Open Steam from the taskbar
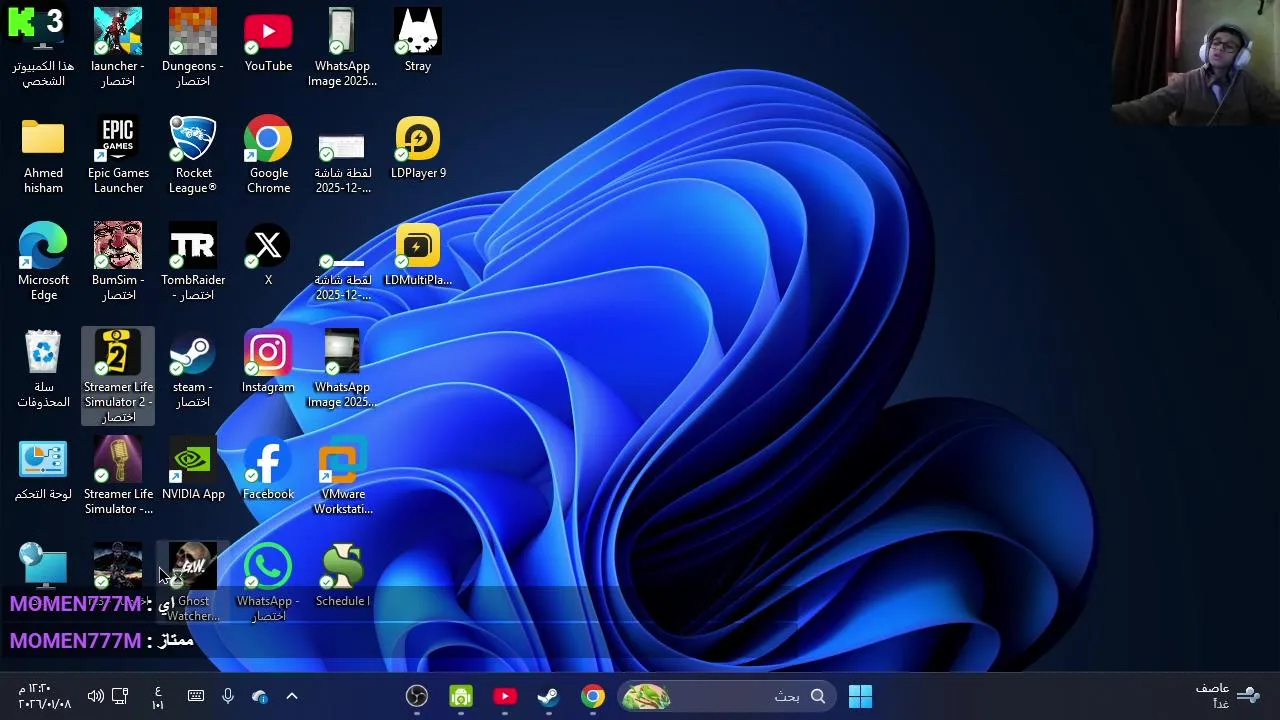Image resolution: width=1280 pixels, height=720 pixels. click(548, 696)
